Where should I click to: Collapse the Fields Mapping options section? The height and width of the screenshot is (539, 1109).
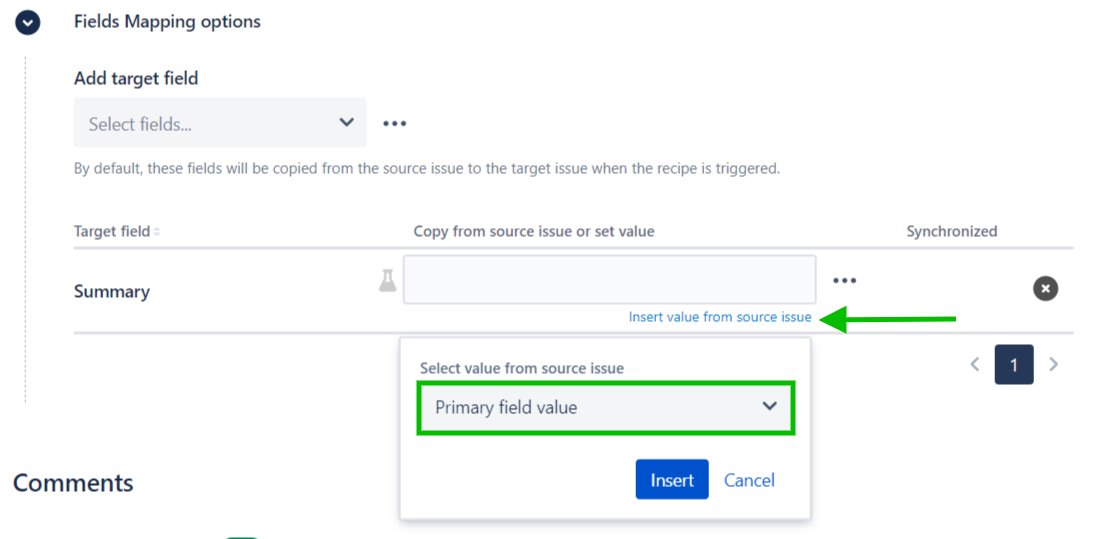pyautogui.click(x=27, y=22)
